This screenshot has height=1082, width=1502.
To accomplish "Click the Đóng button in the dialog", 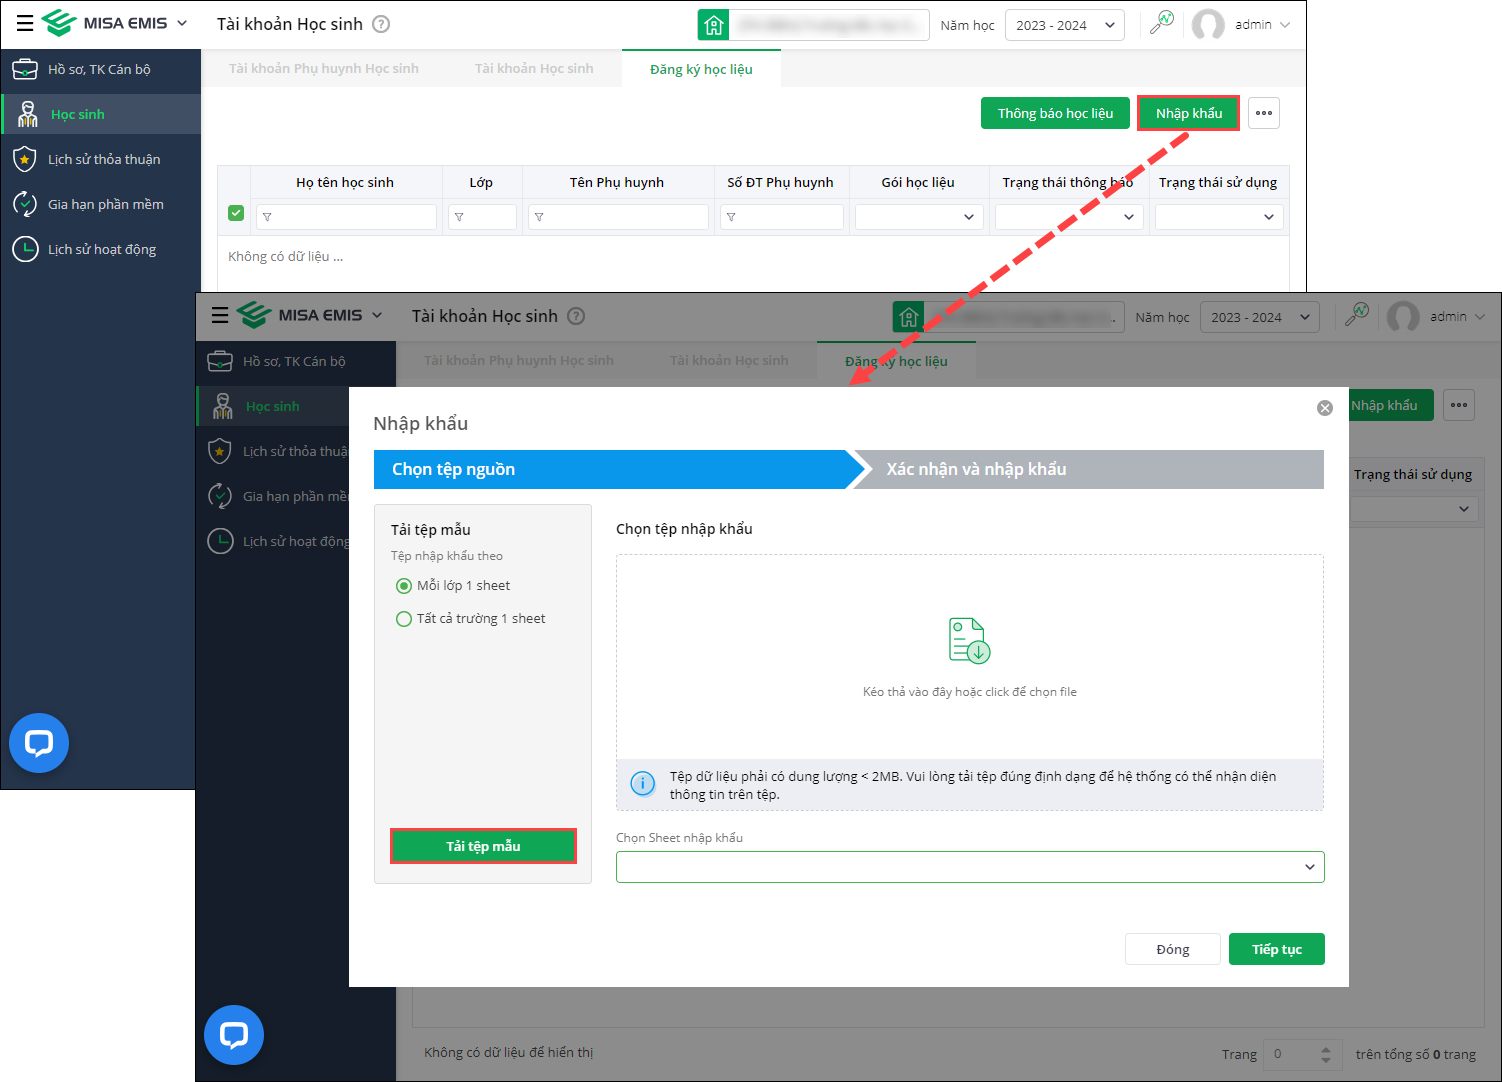I will point(1173,949).
